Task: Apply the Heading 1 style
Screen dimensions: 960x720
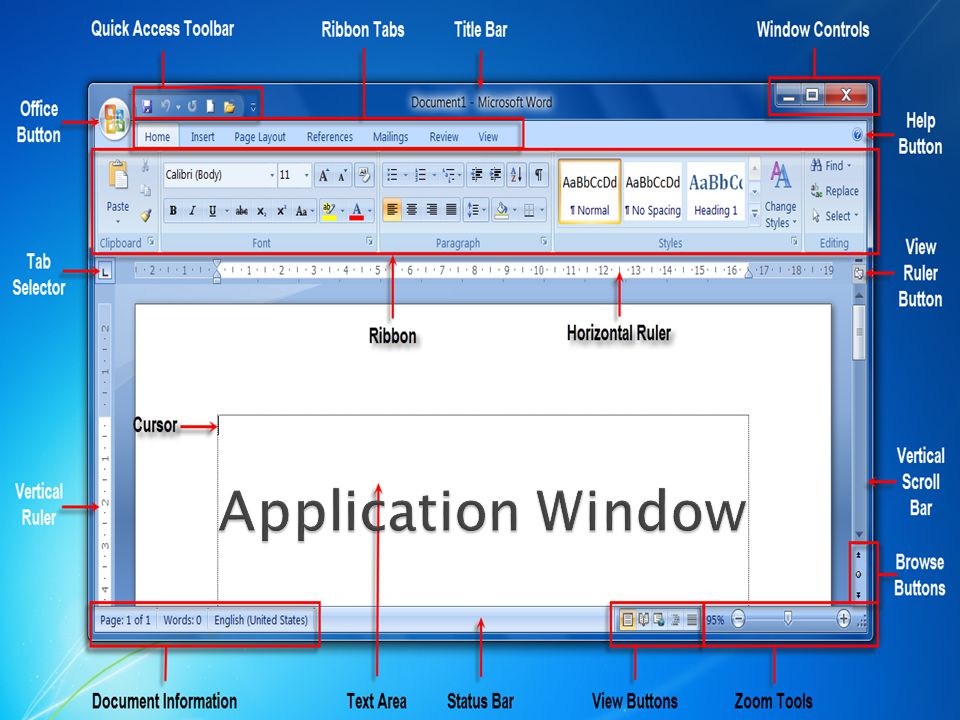Action: (716, 192)
